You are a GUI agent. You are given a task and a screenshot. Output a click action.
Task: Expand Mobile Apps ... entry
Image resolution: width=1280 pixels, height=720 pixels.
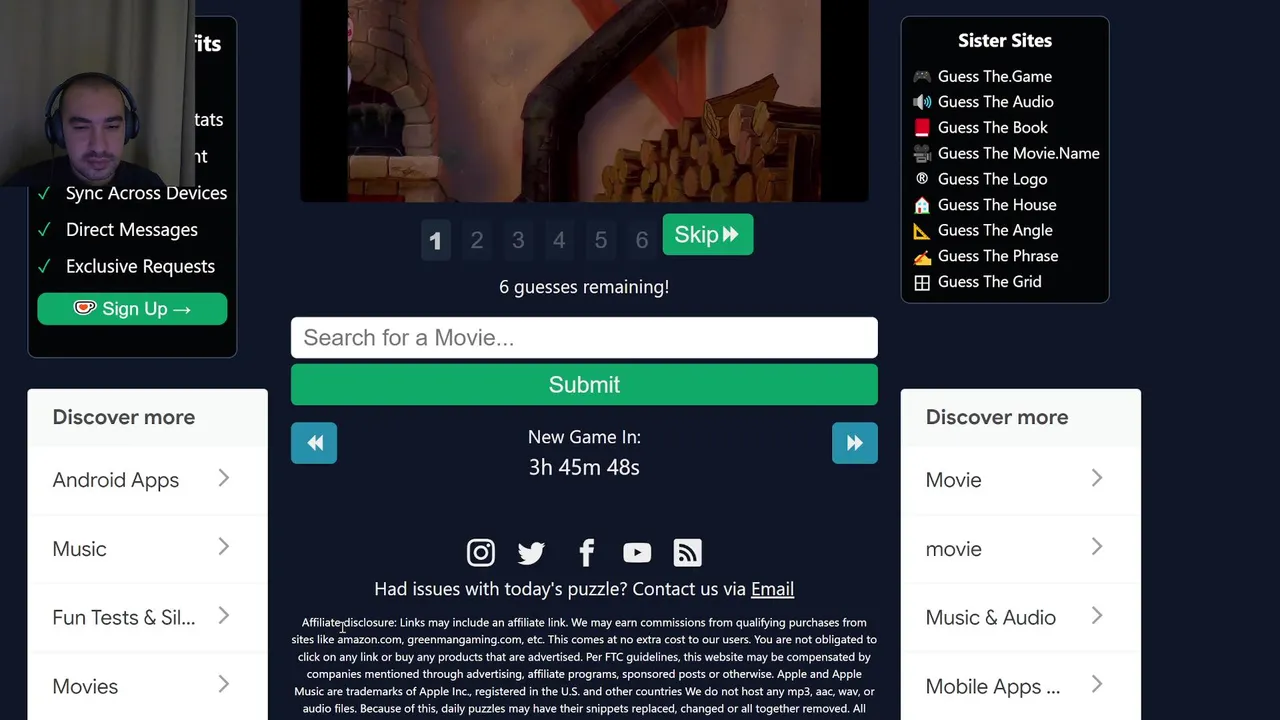1021,687
